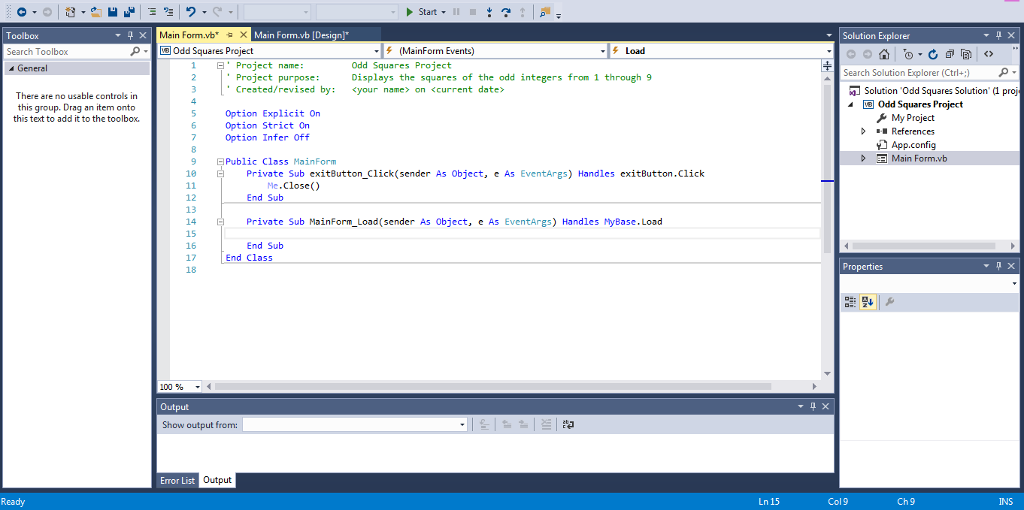Viewport: 1024px width, 510px height.
Task: Expand the References node in Solution Explorer
Action: pyautogui.click(x=863, y=131)
